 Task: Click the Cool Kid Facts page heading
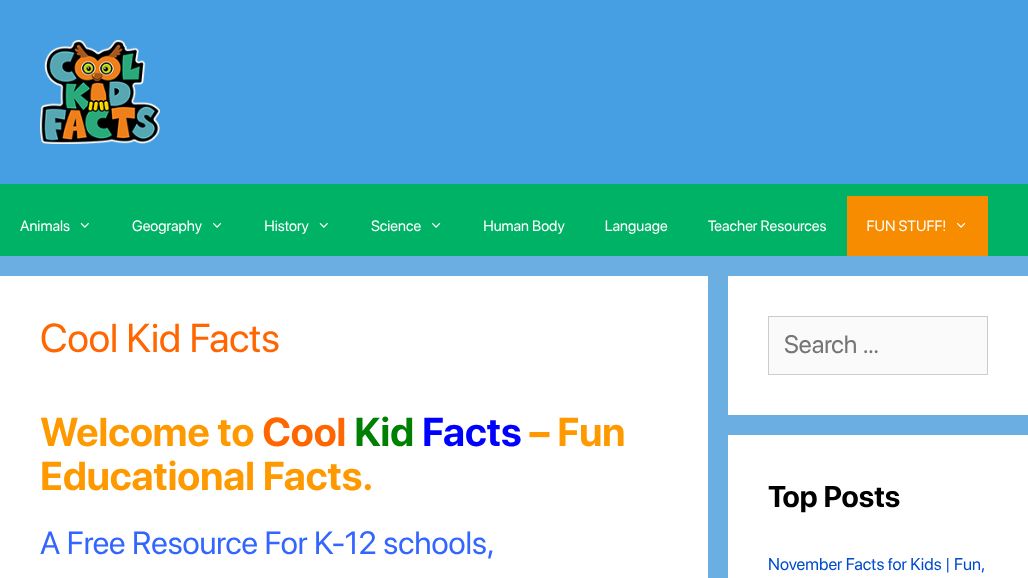tap(159, 339)
